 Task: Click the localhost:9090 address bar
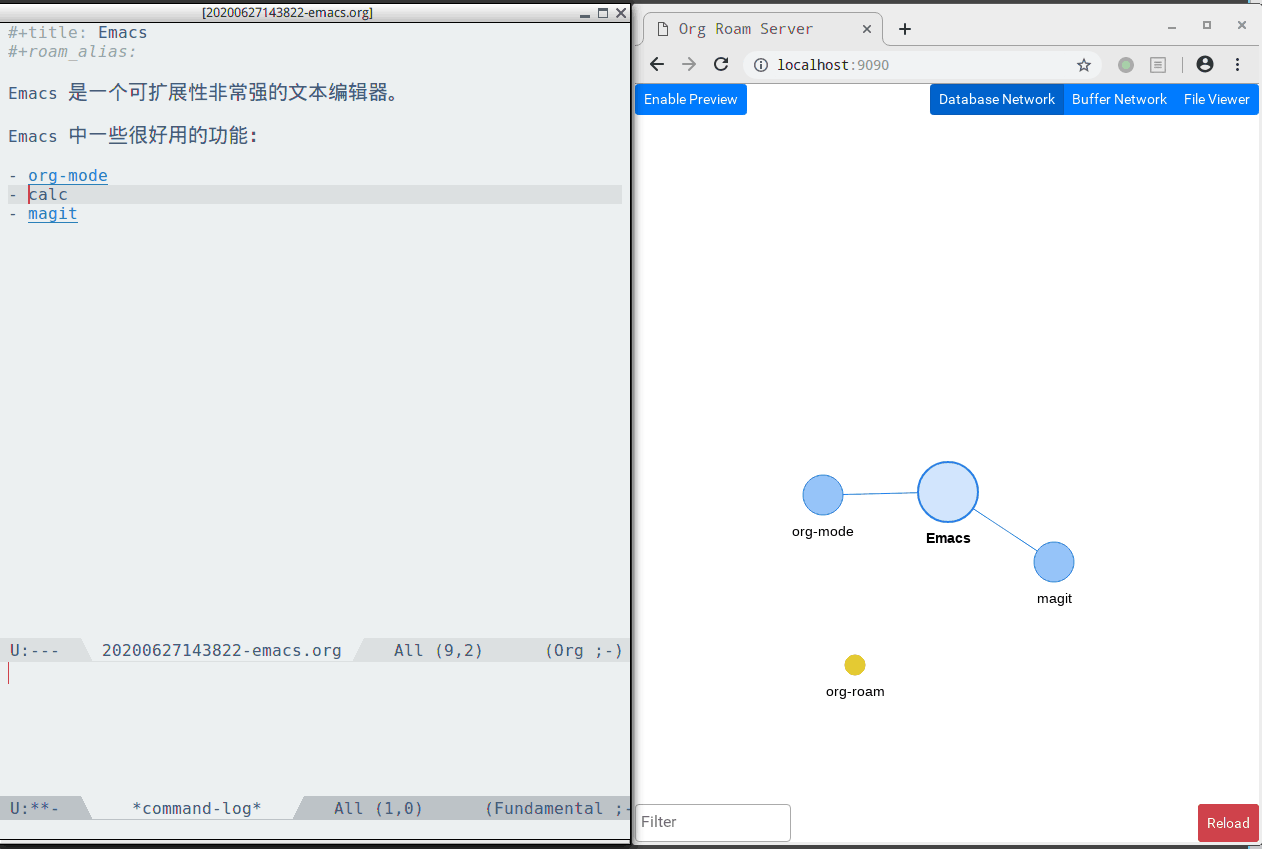point(922,65)
